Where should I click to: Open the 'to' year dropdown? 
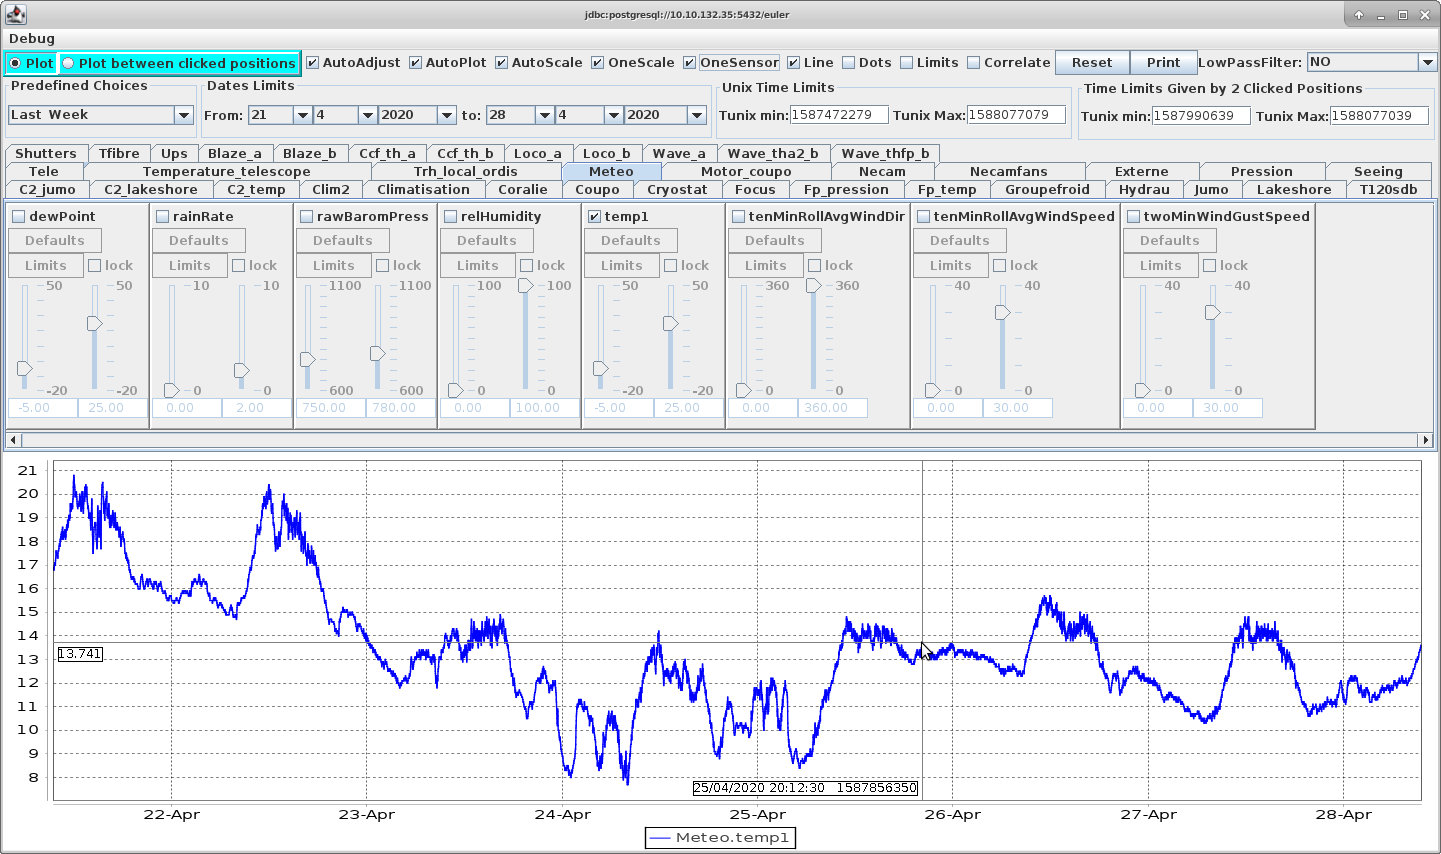pyautogui.click(x=697, y=115)
